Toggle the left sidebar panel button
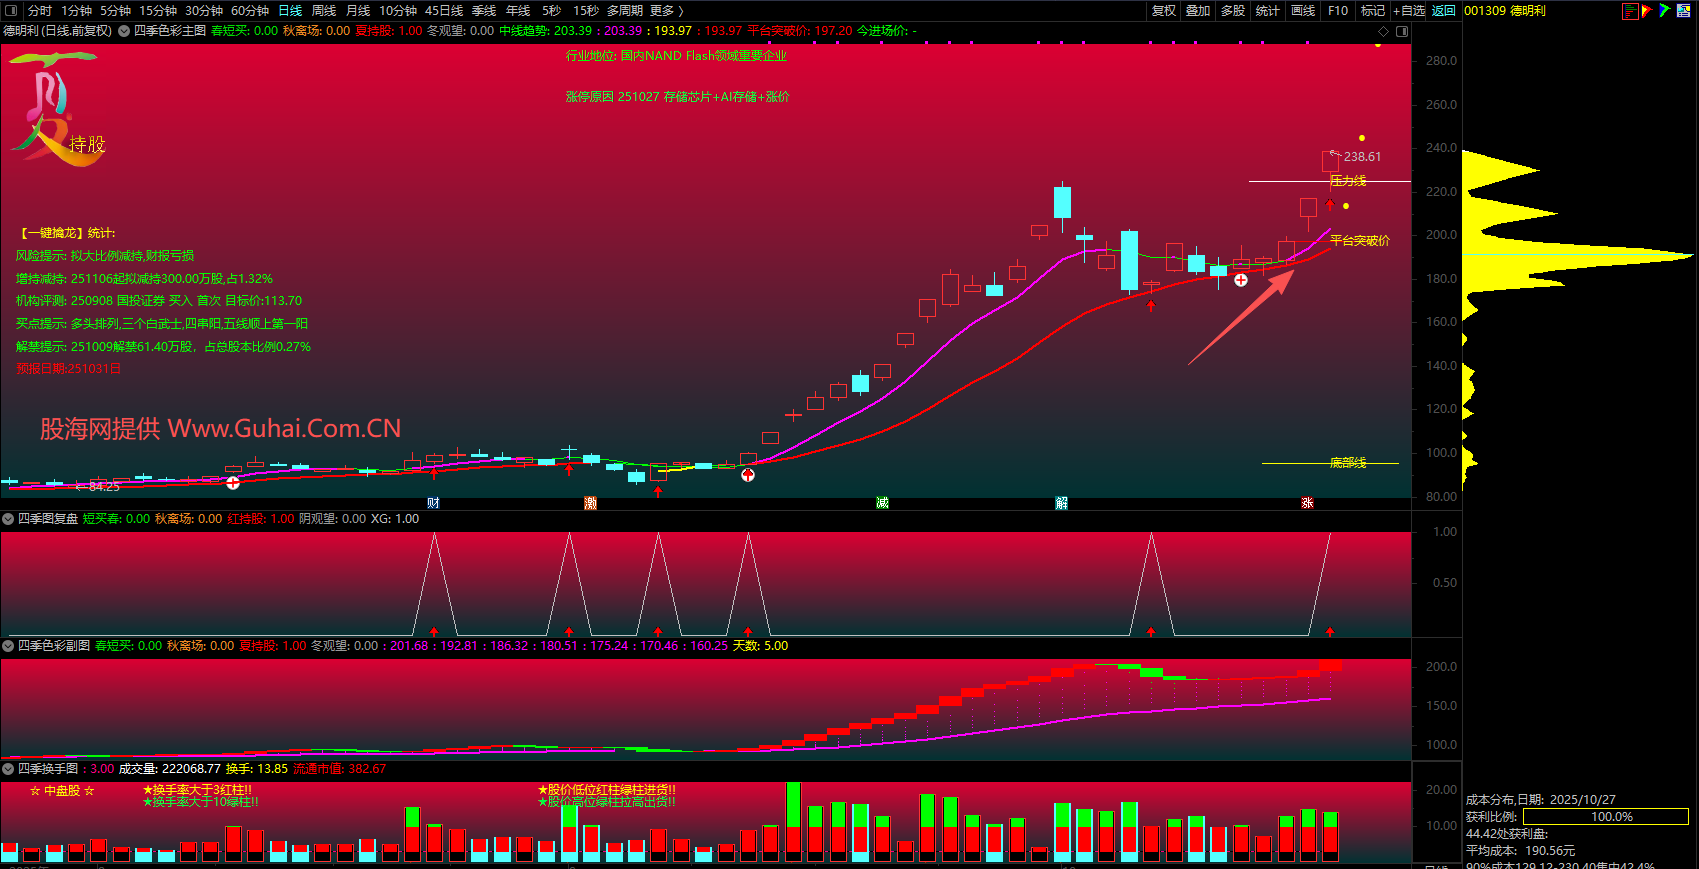Image resolution: width=1699 pixels, height=869 pixels. click(11, 11)
